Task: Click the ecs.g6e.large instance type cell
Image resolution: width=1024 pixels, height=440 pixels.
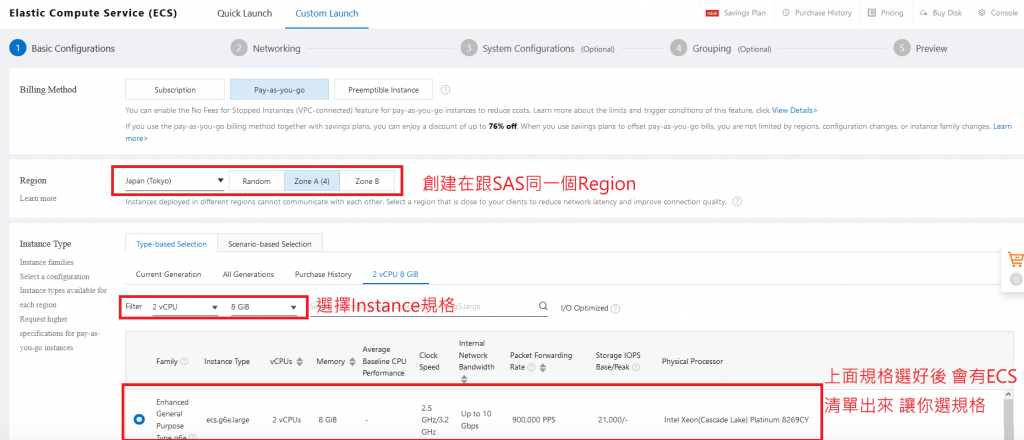Action: pos(227,420)
